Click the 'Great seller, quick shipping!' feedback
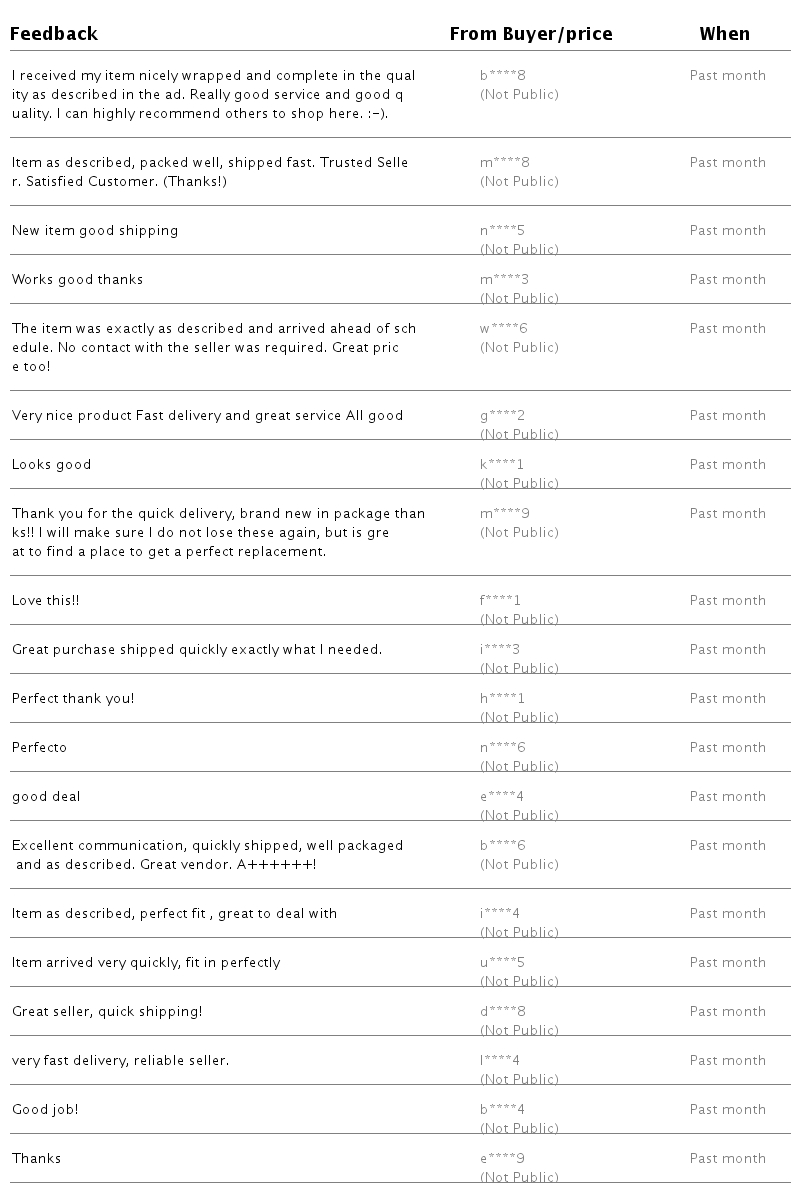The height and width of the screenshot is (1183, 800). coord(107,1011)
